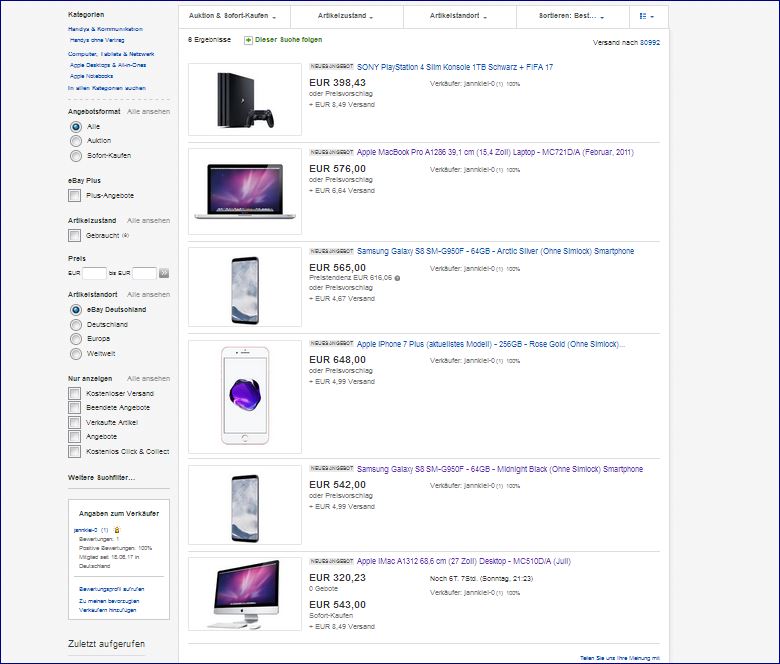Select the Sofort-Kaufen radio button
Image resolution: width=780 pixels, height=664 pixels.
[x=76, y=156]
